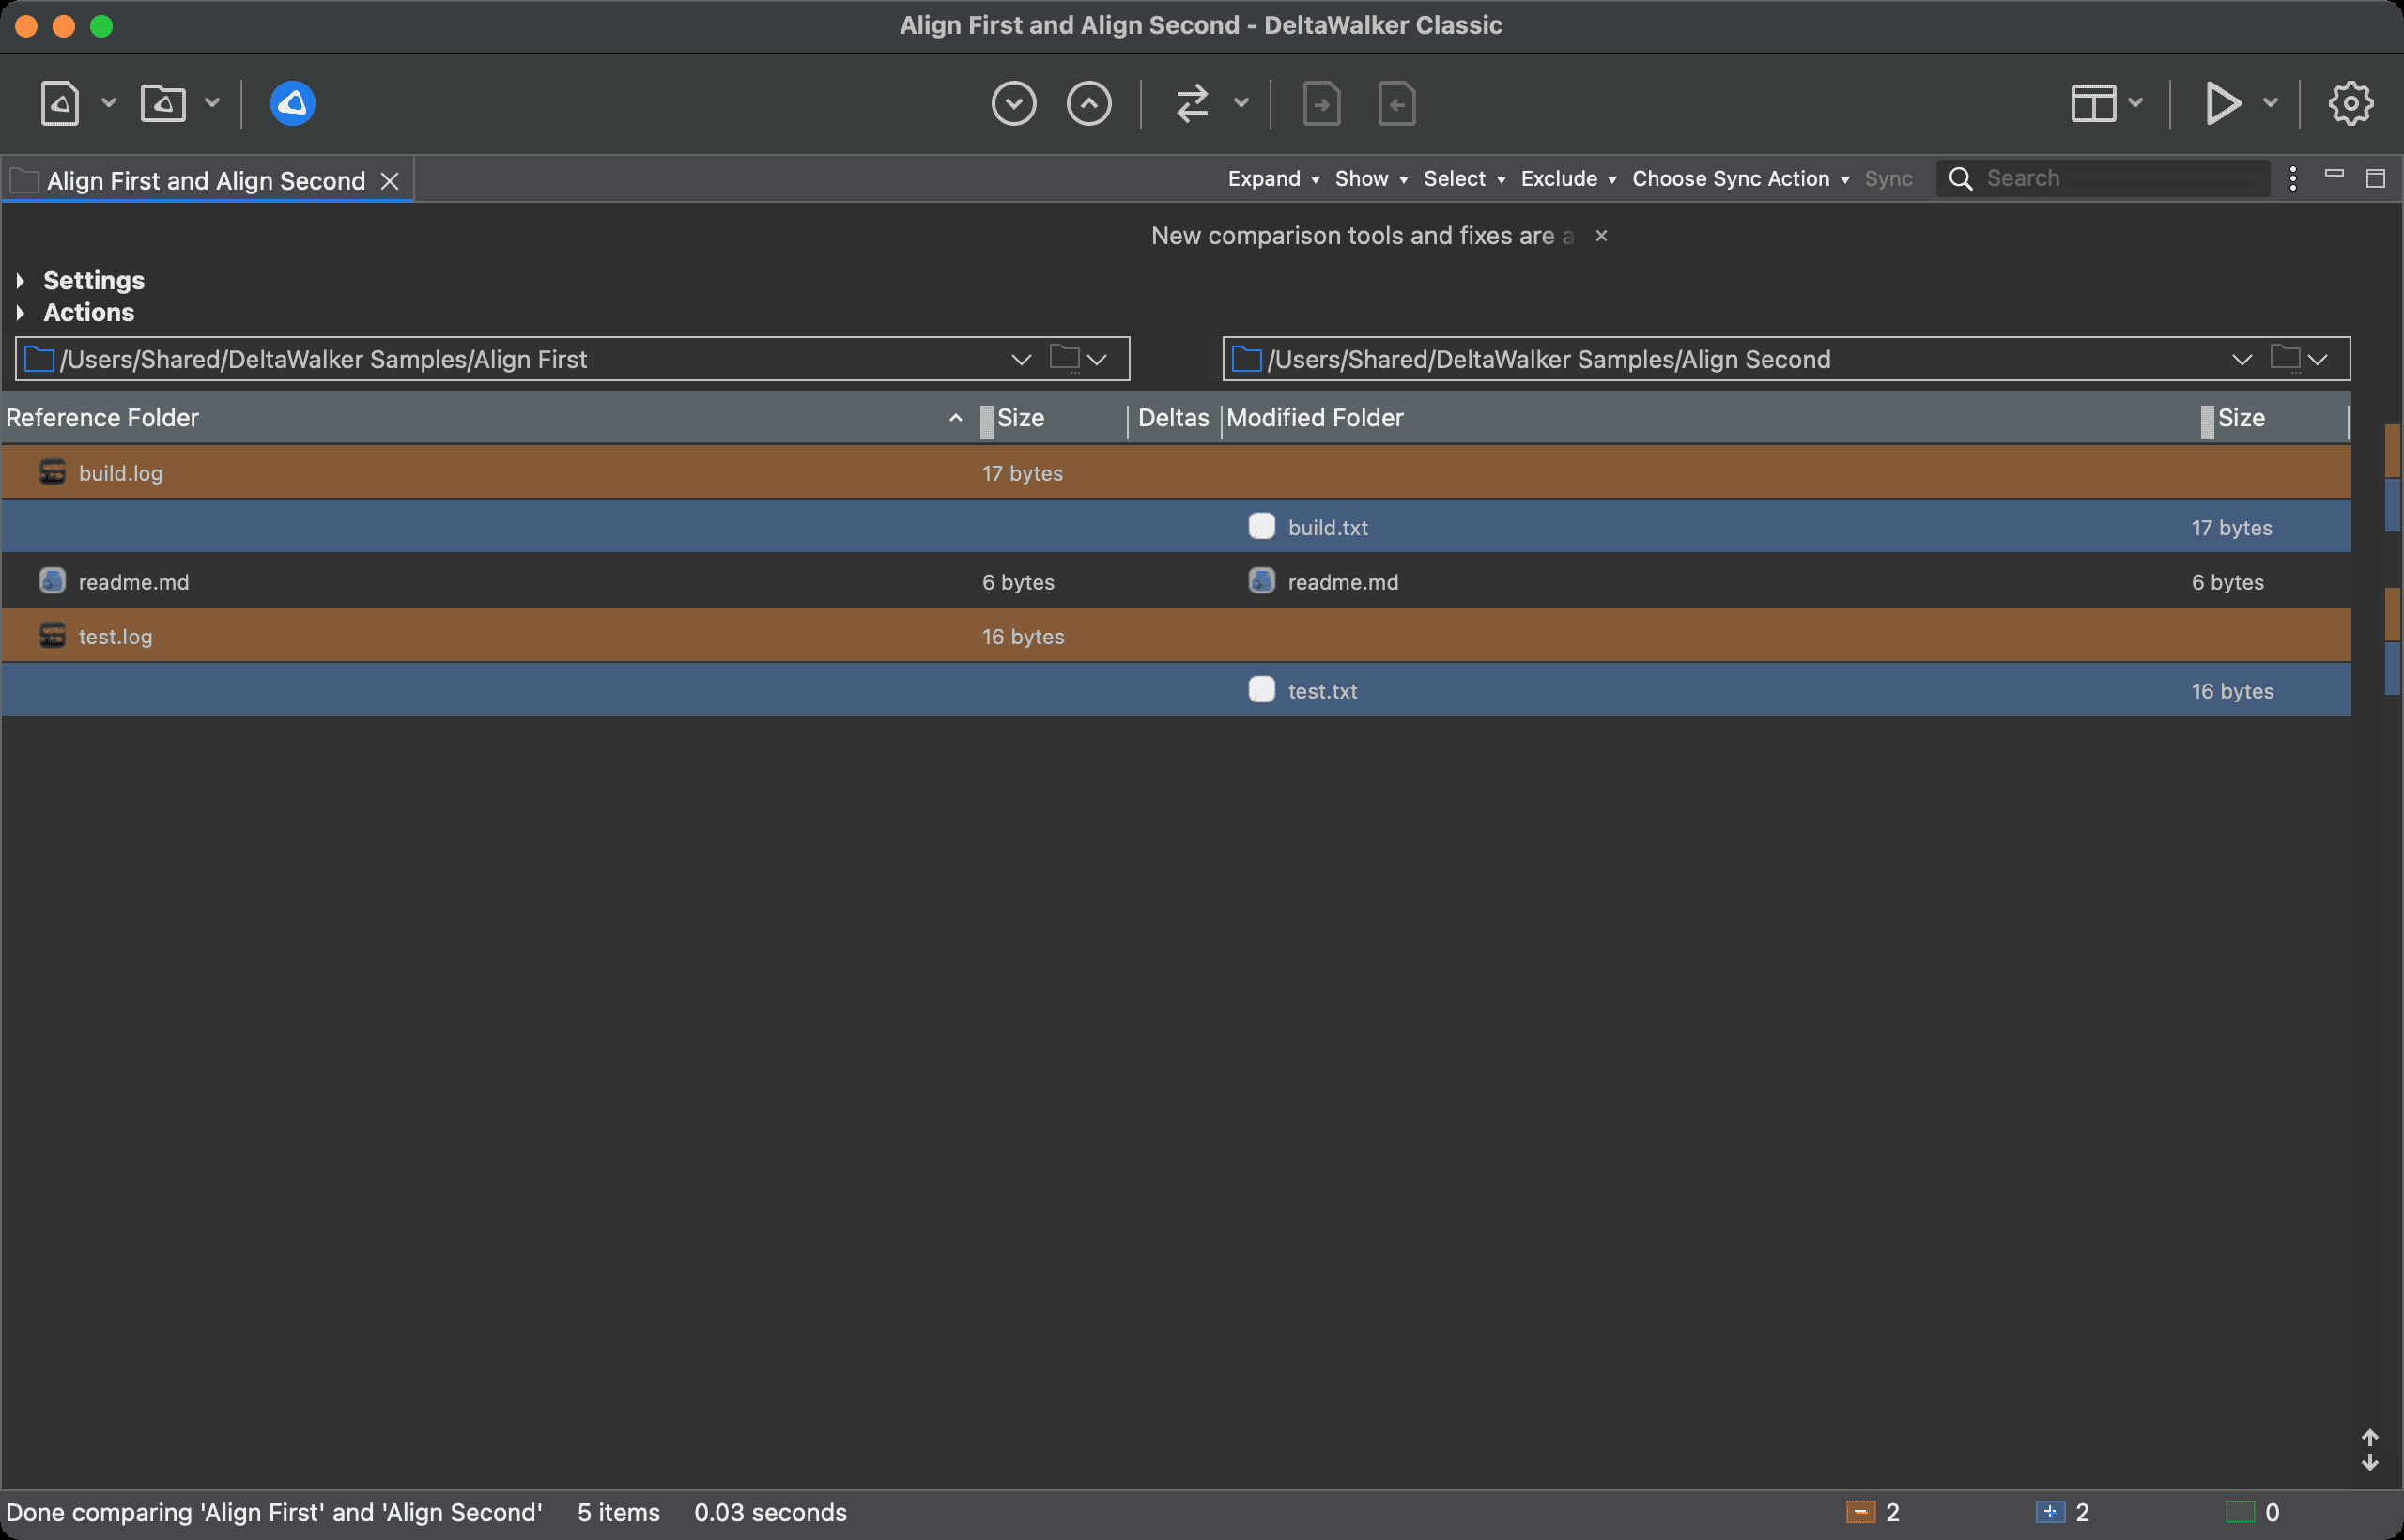Click the new folder comparison icon

[163, 103]
